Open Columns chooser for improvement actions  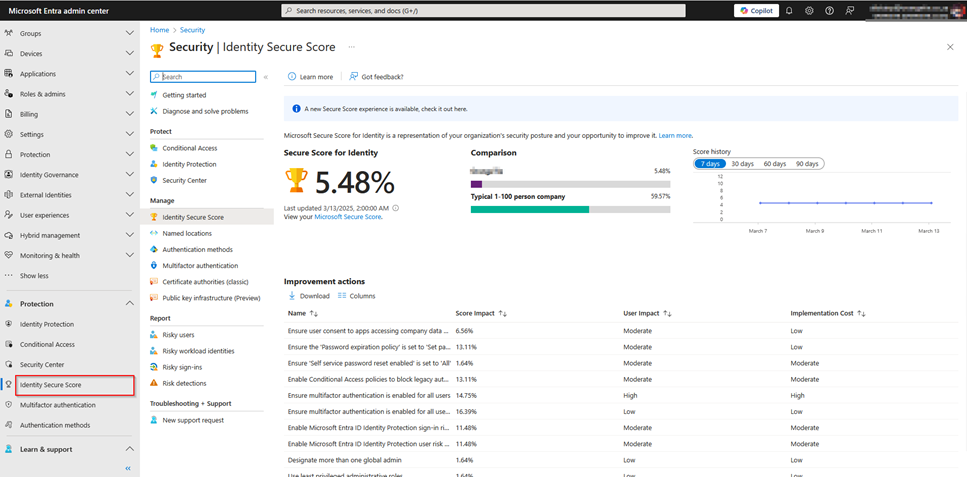pyautogui.click(x=356, y=296)
